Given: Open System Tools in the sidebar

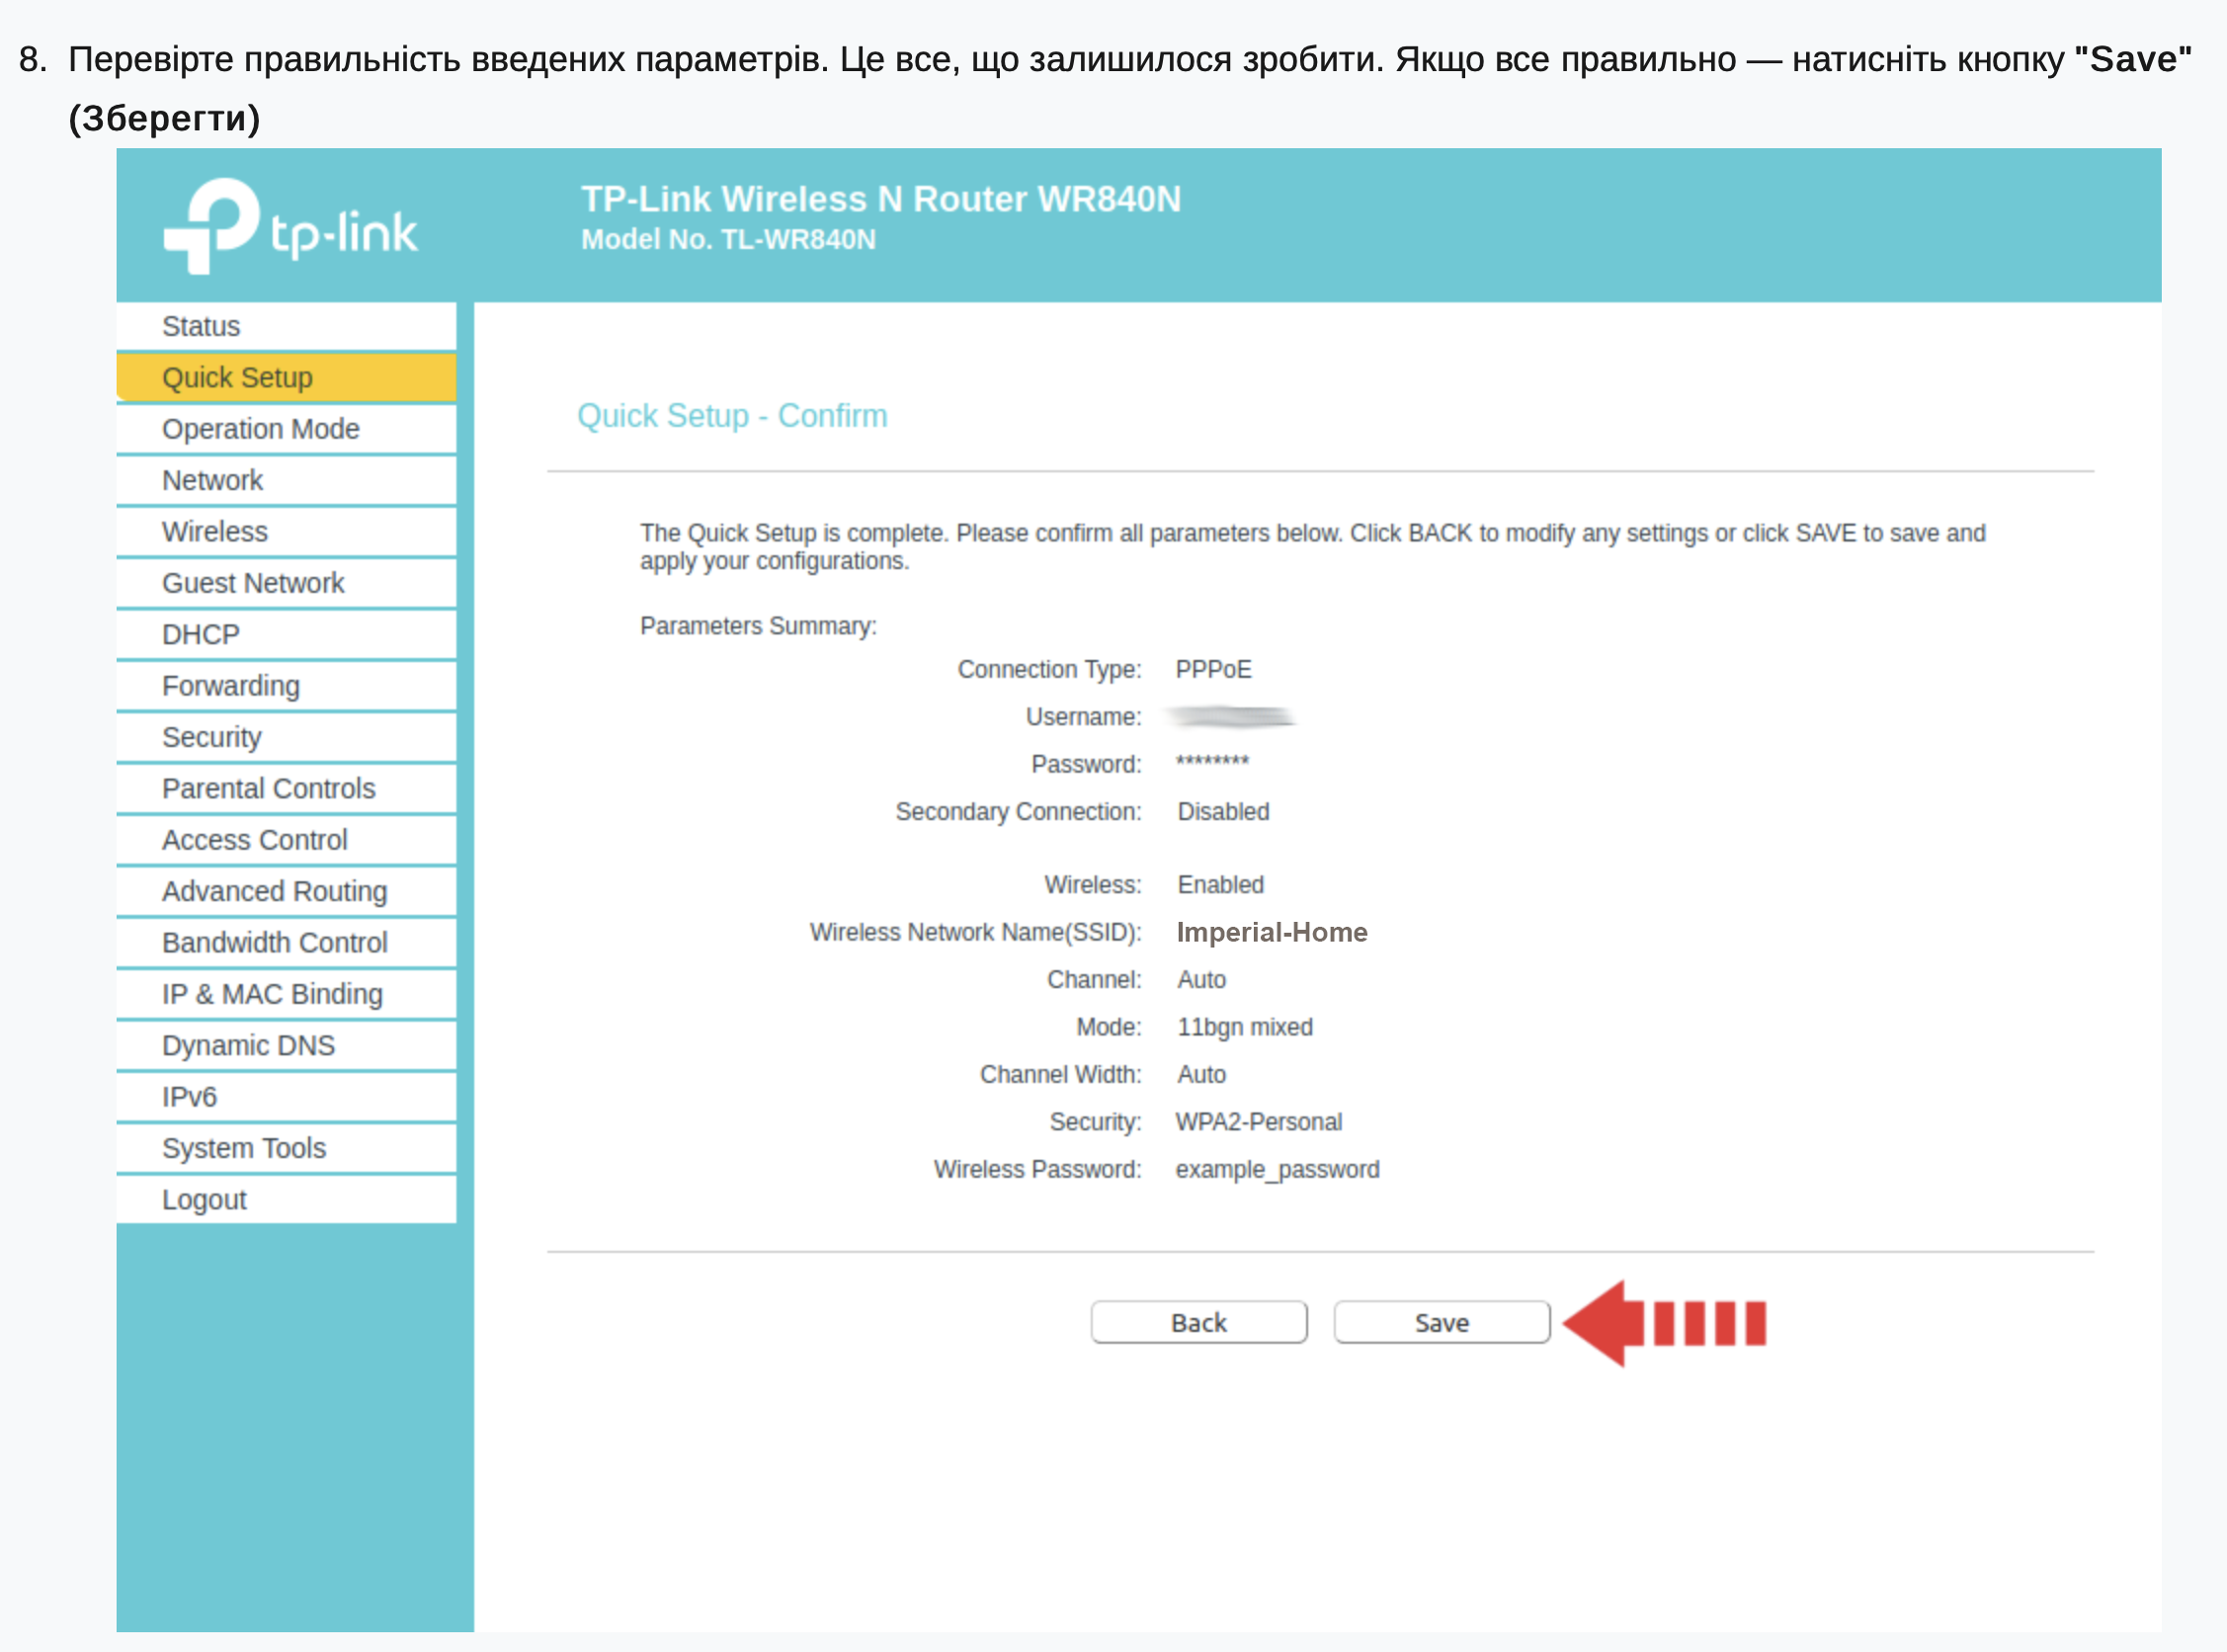Looking at the screenshot, I should coord(244,1148).
